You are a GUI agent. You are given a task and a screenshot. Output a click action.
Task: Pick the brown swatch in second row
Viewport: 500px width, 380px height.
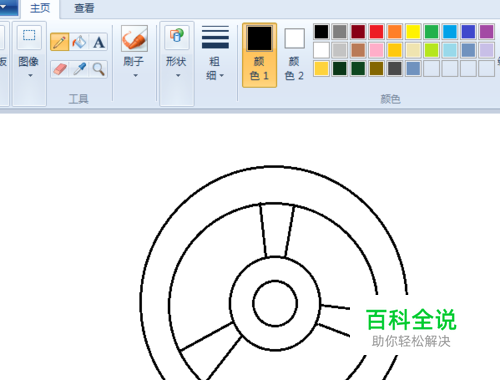pos(358,50)
